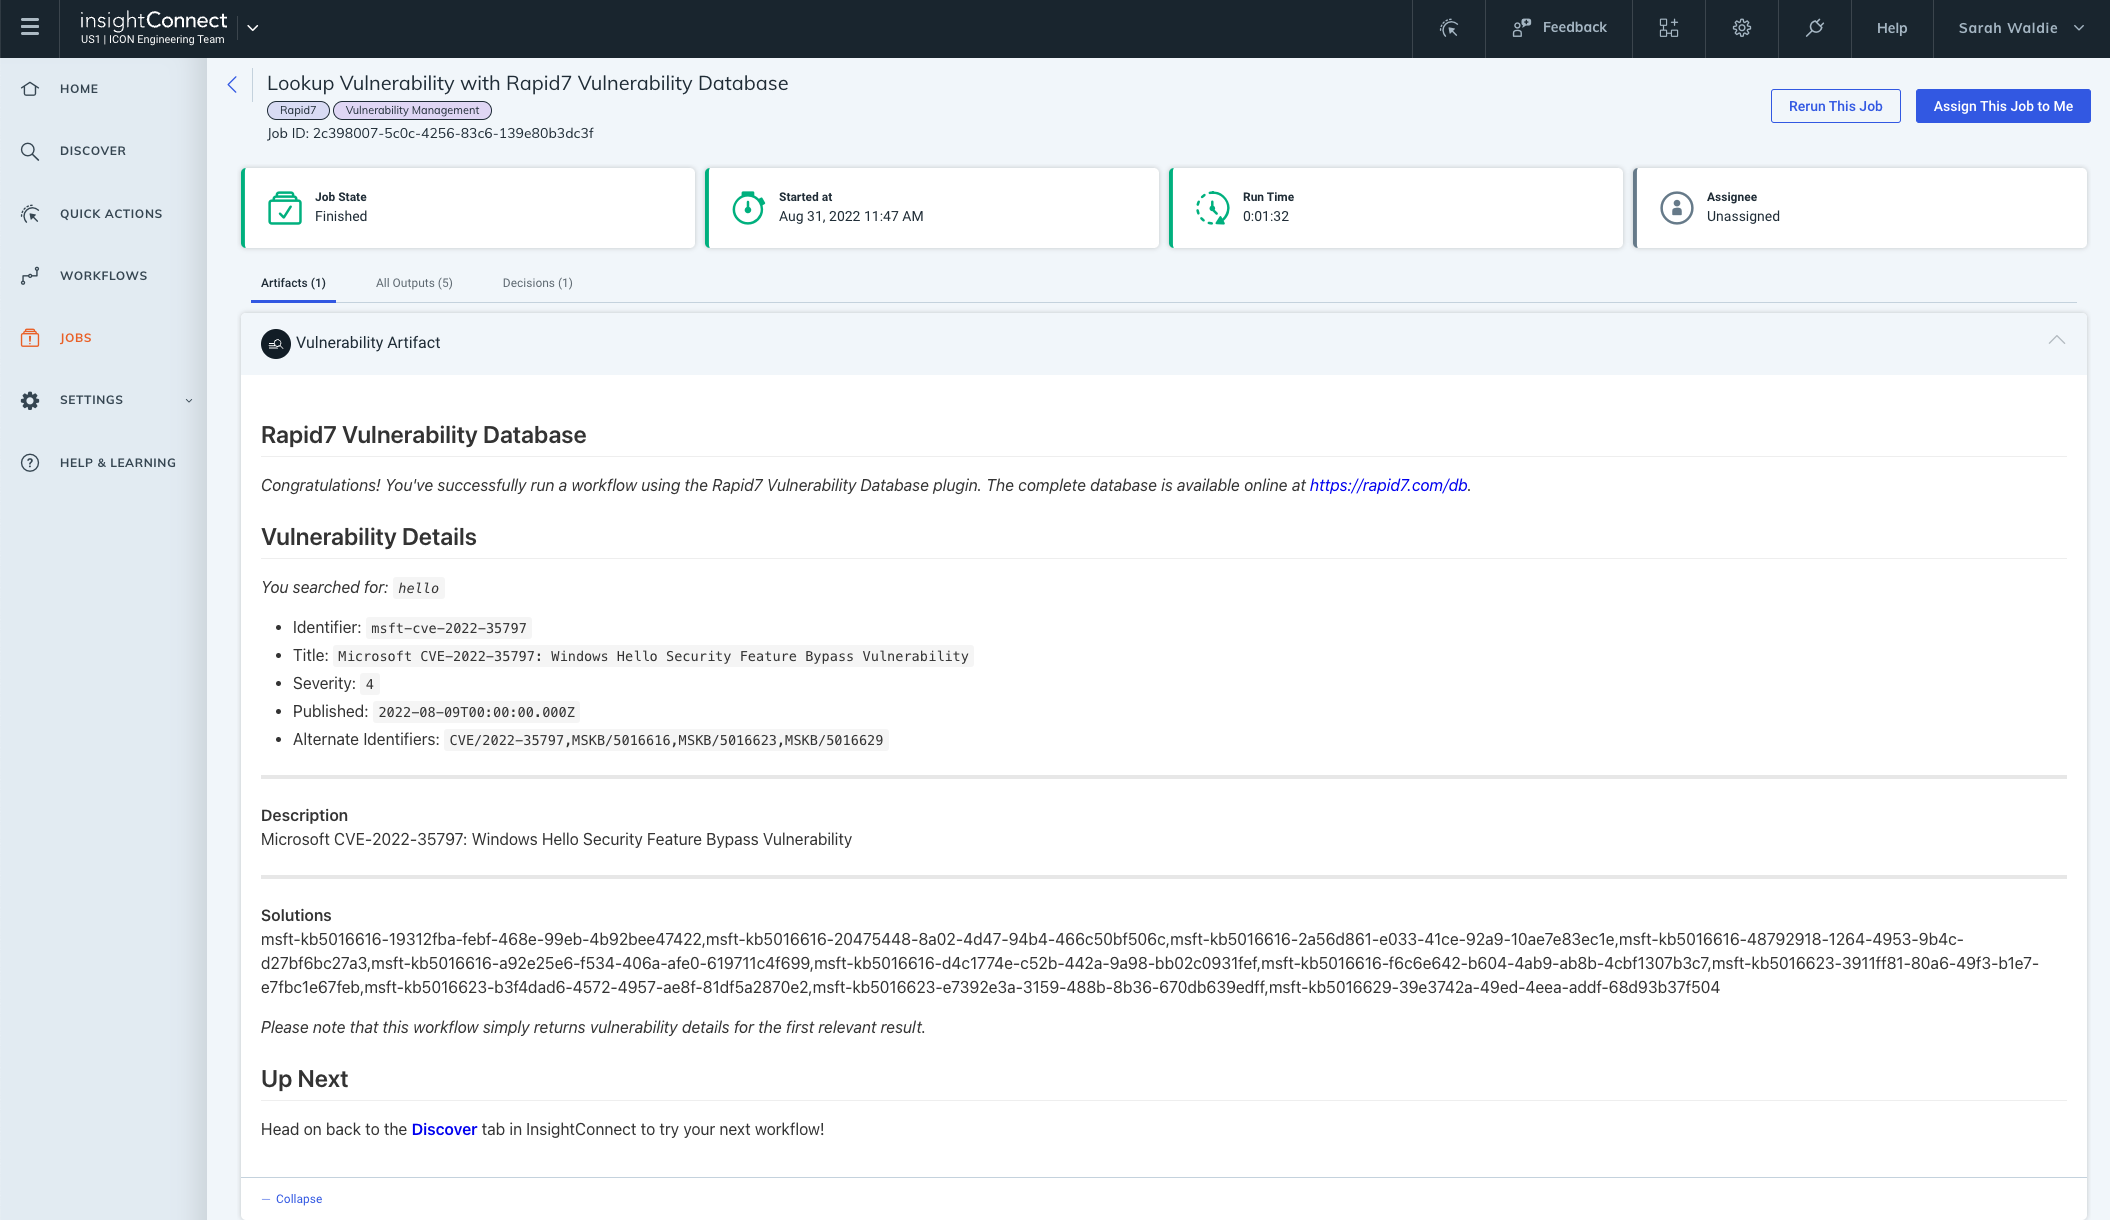Open quick actions icon in top bar
The height and width of the screenshot is (1220, 2110).
(1449, 28)
